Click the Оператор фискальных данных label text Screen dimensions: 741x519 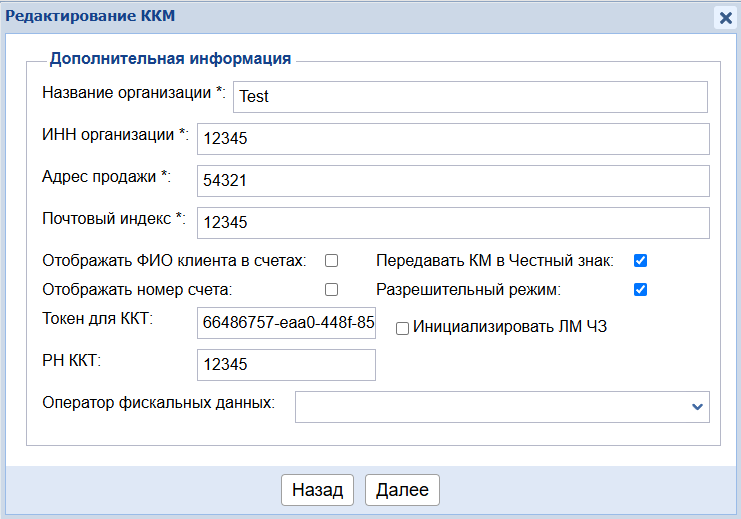[158, 403]
